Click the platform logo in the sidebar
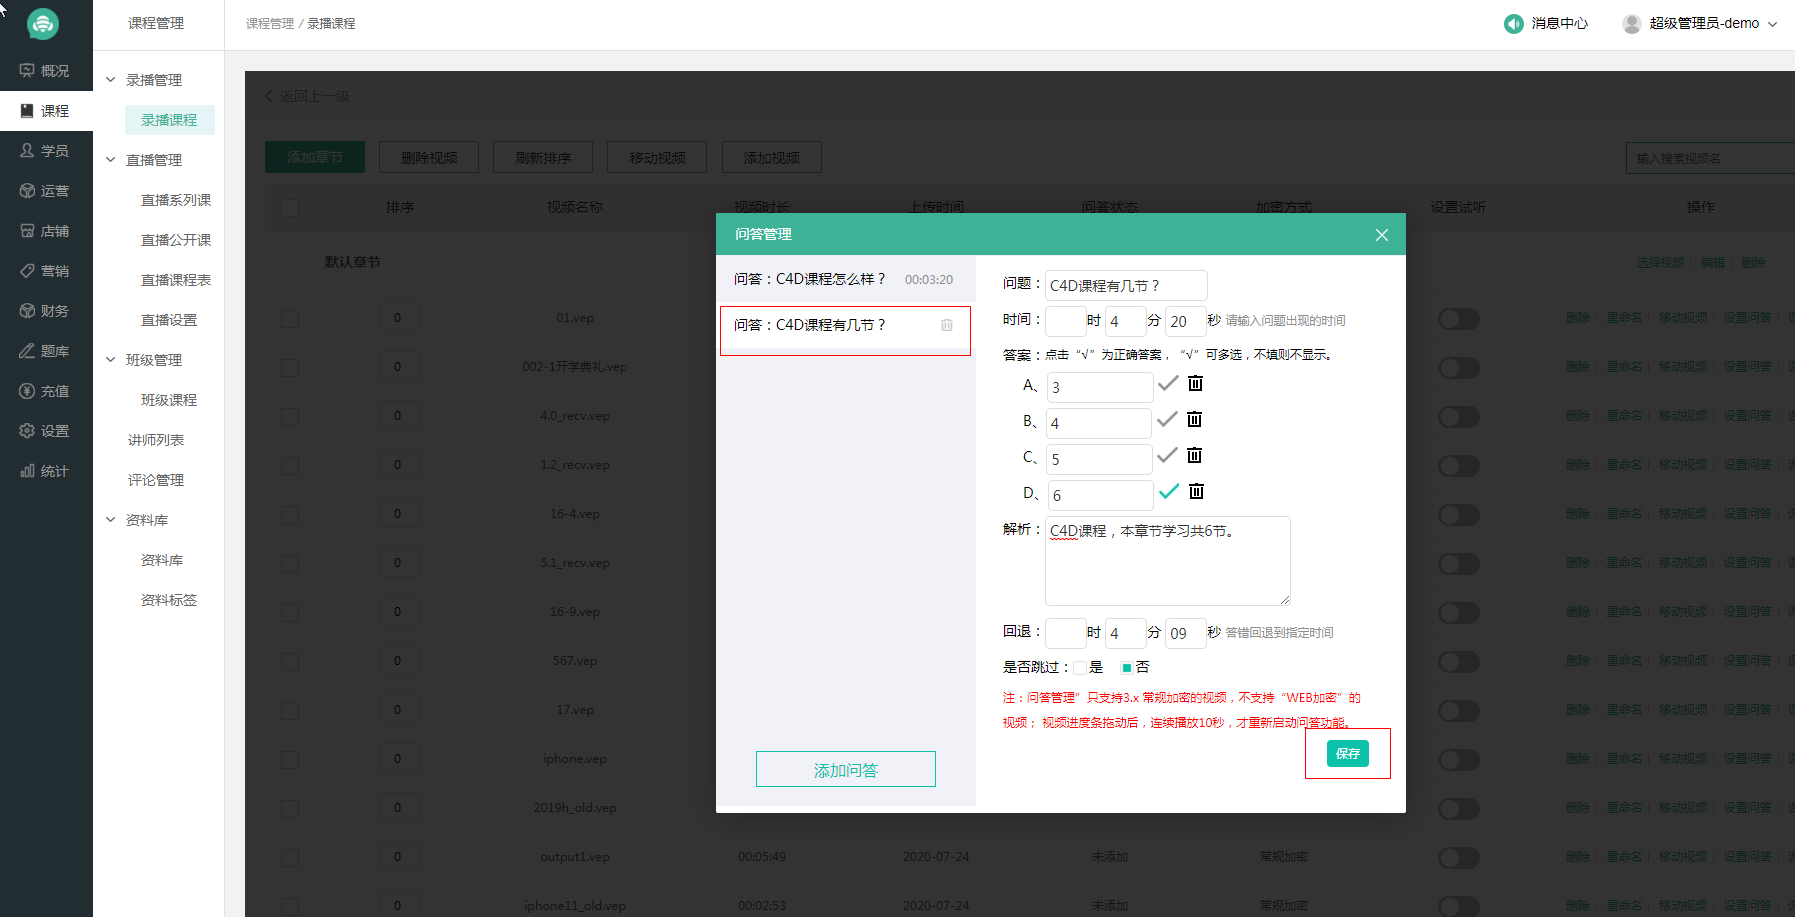 (x=43, y=24)
